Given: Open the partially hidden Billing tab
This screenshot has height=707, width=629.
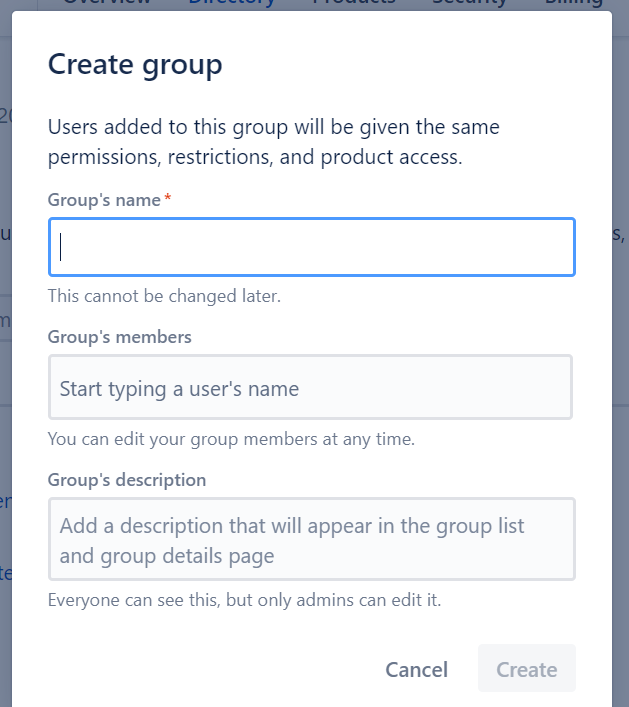Looking at the screenshot, I should 574,4.
